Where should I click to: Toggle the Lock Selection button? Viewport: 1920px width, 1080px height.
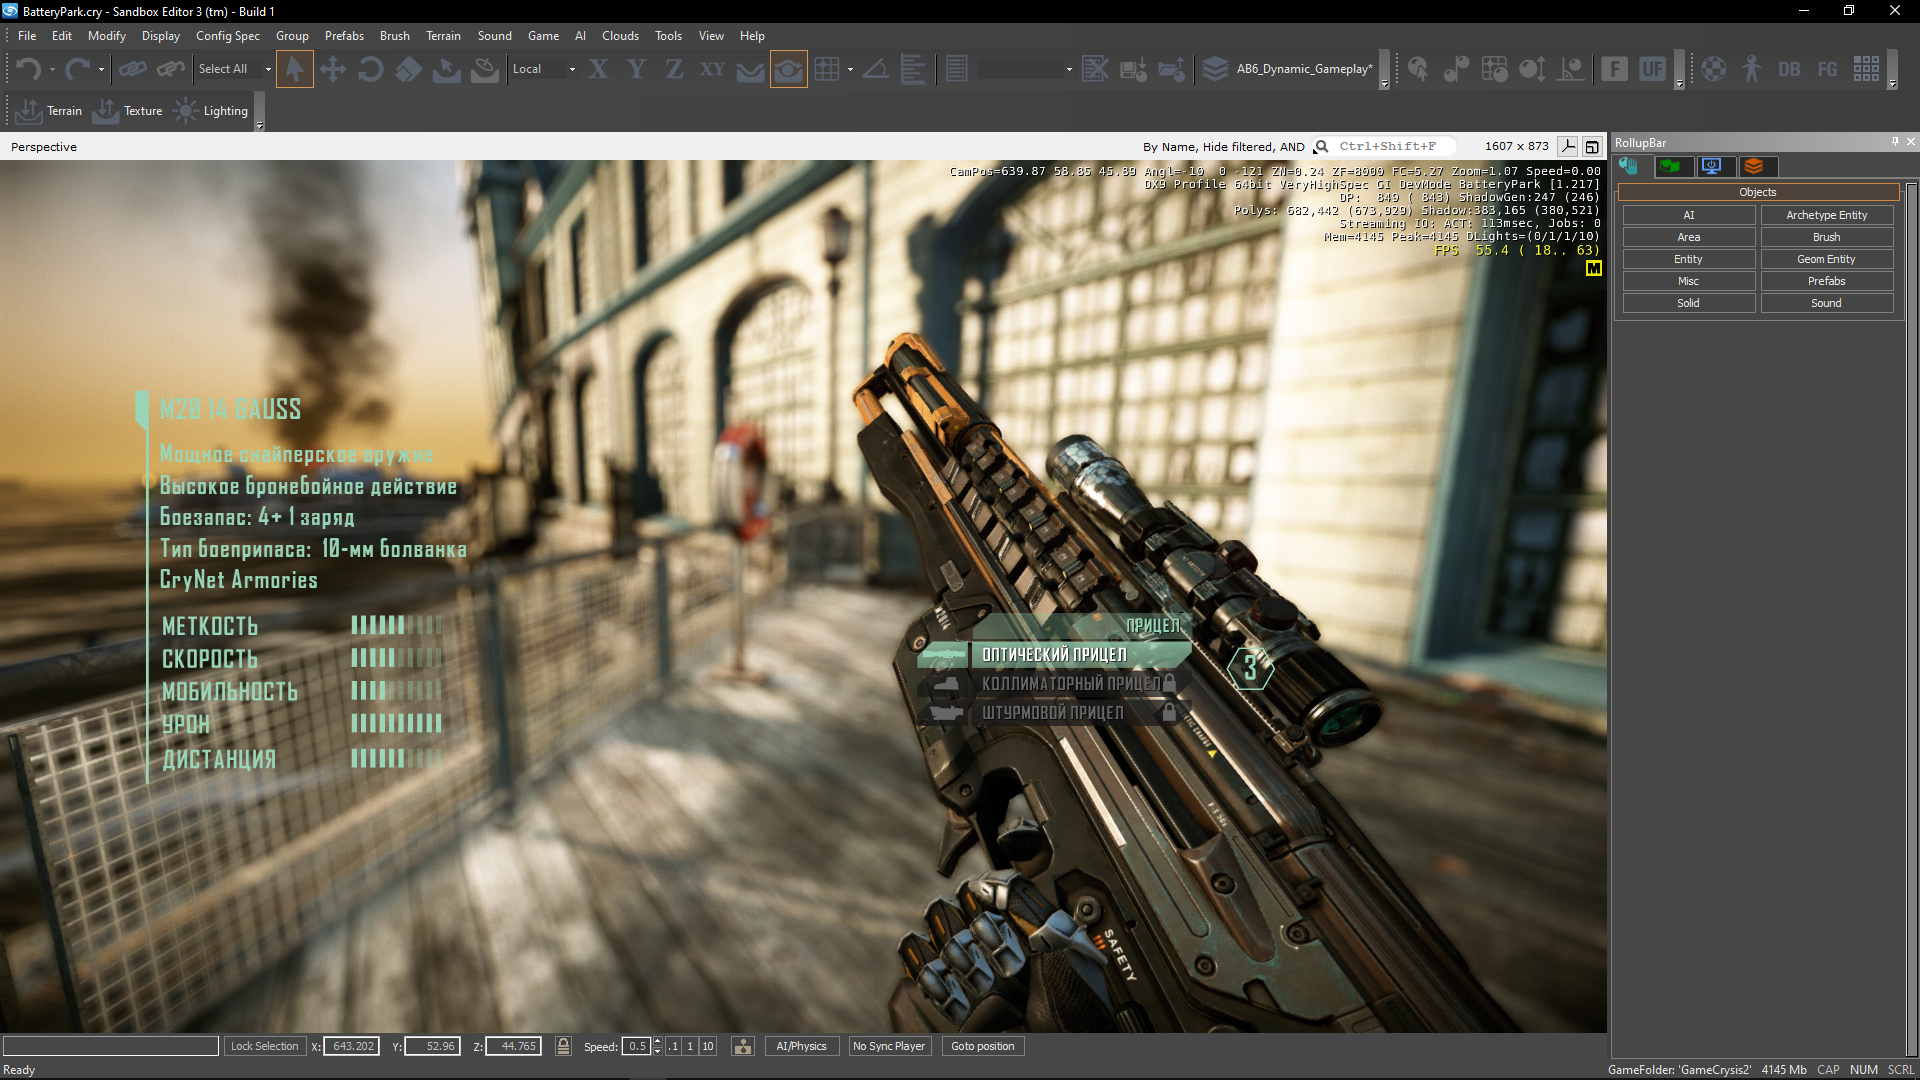click(x=264, y=1046)
